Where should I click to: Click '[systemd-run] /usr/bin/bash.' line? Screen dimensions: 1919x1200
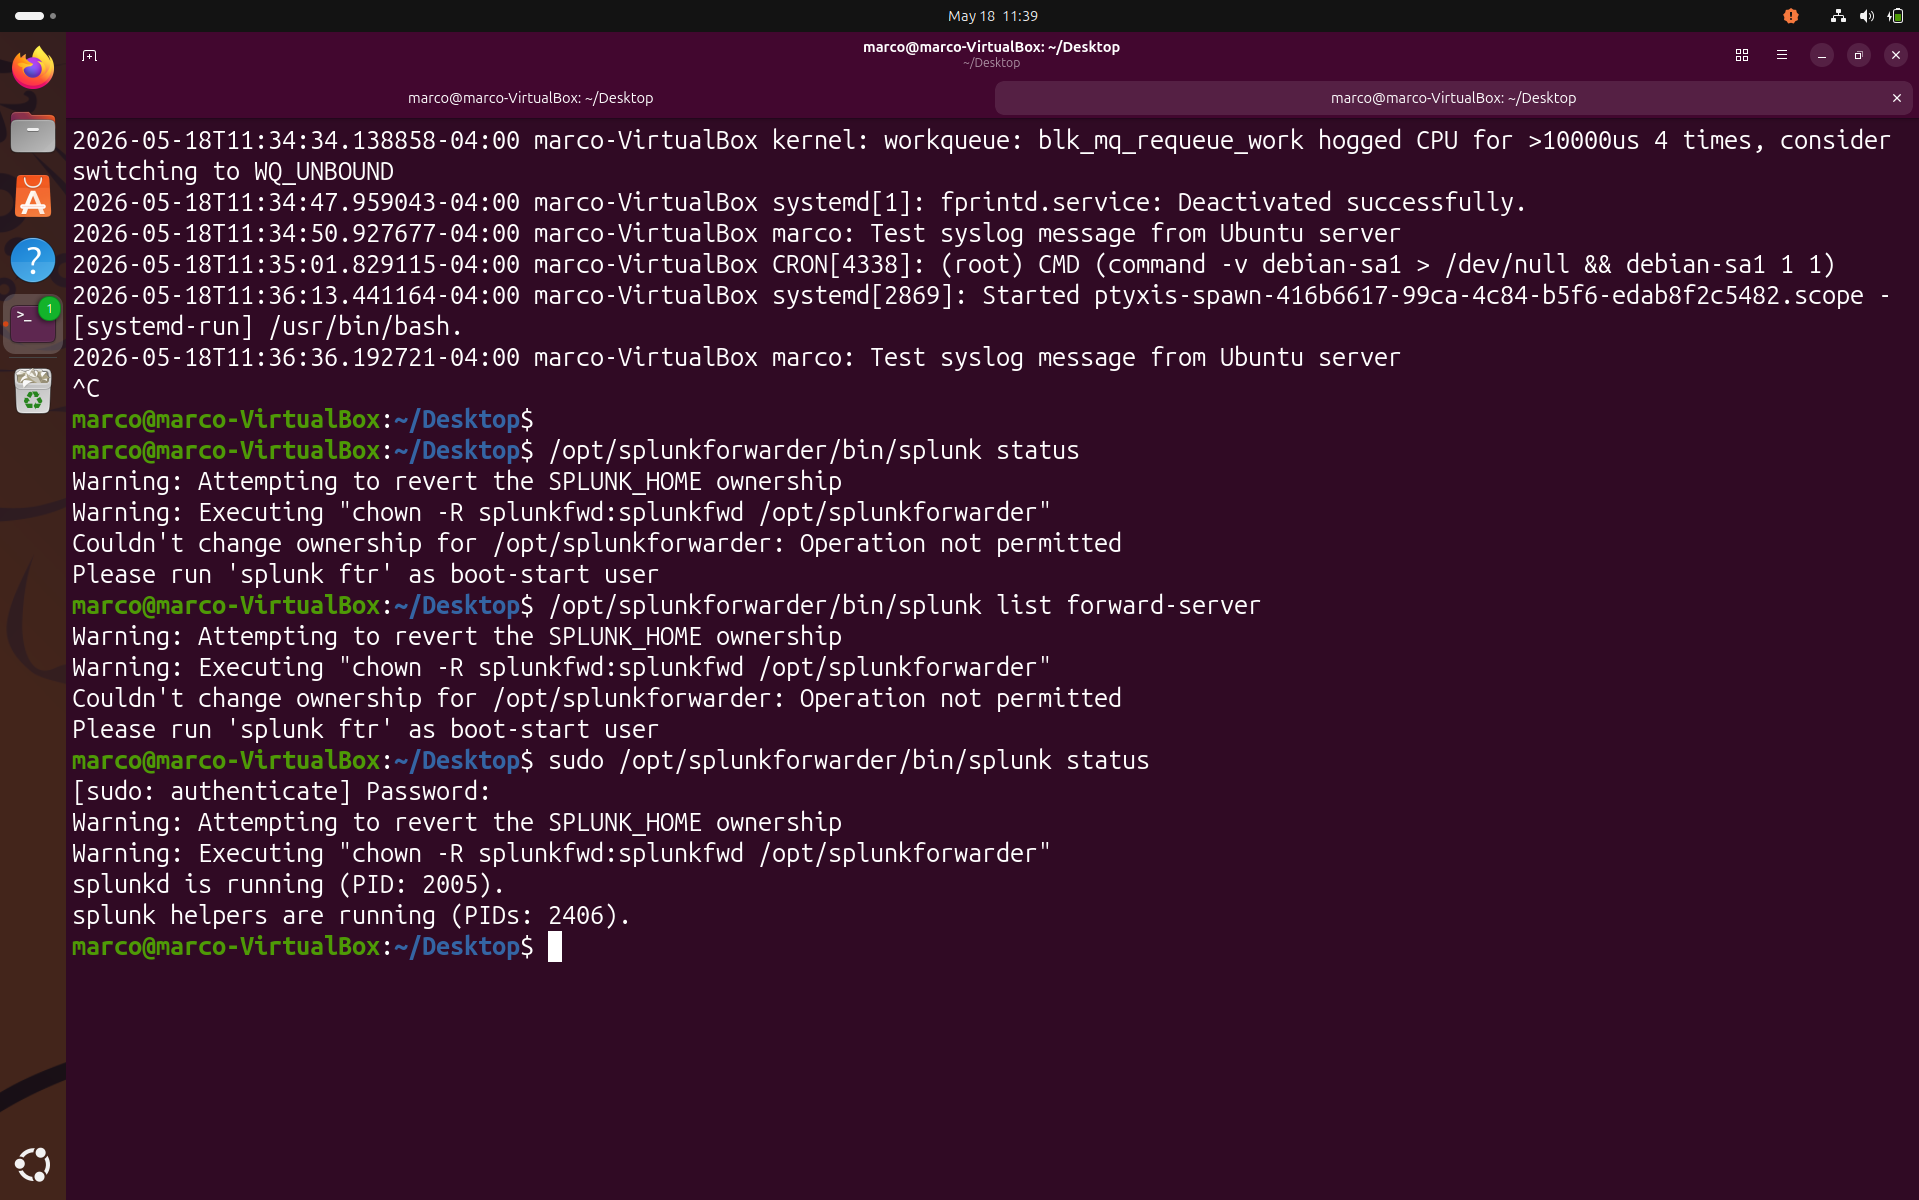pos(267,326)
